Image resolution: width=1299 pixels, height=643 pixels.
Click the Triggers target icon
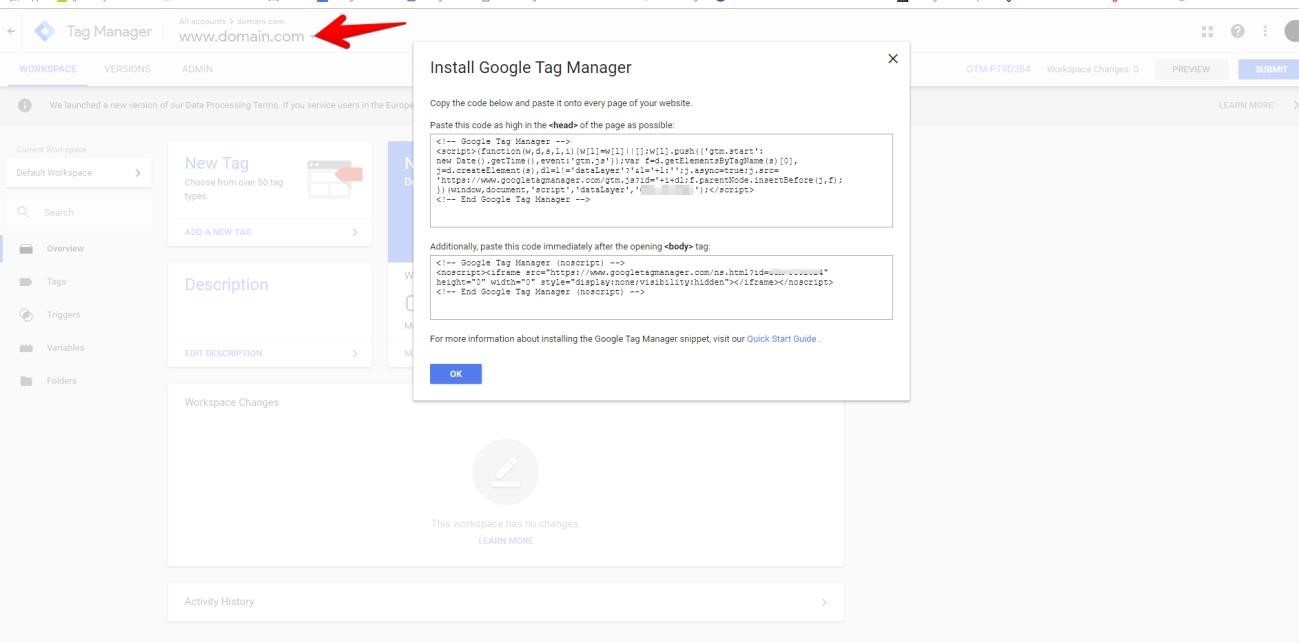tap(26, 315)
